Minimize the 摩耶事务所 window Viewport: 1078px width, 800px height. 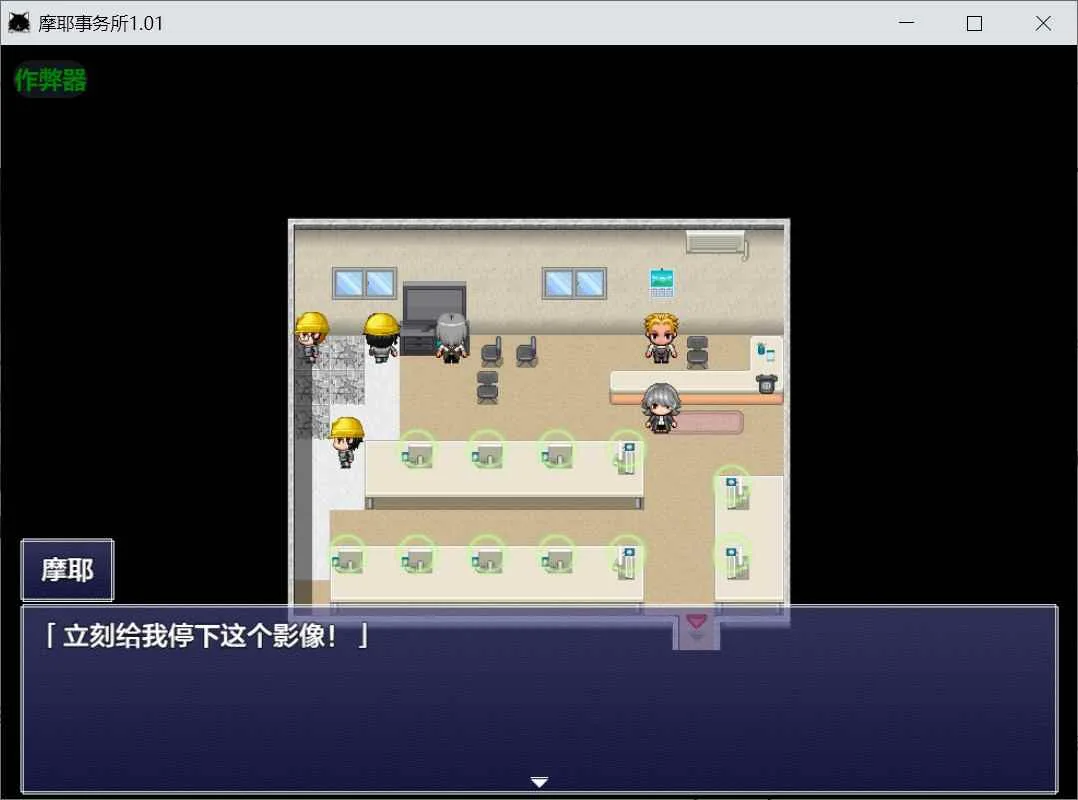point(906,23)
